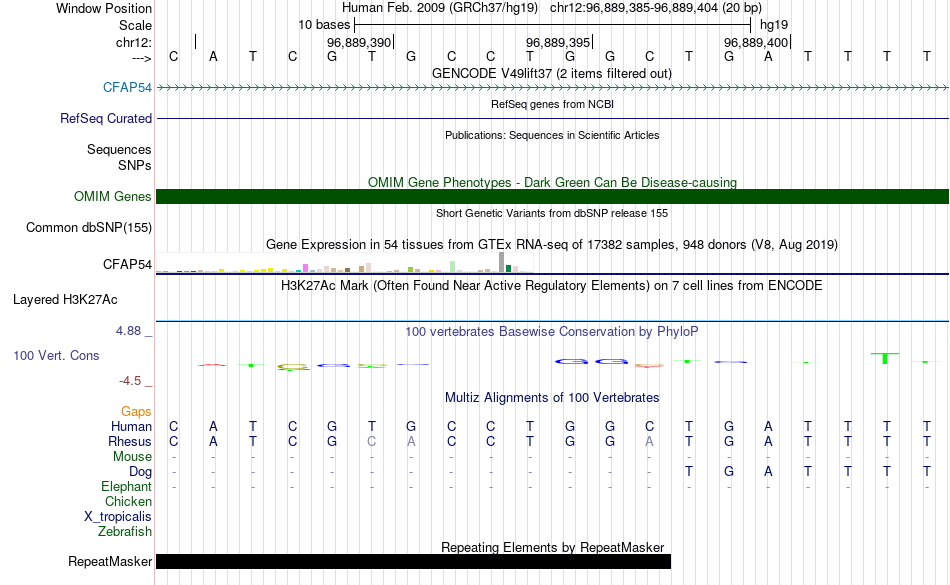The image size is (950, 585).
Task: Click the Sequences SNPs track label
Action: click(x=119, y=157)
